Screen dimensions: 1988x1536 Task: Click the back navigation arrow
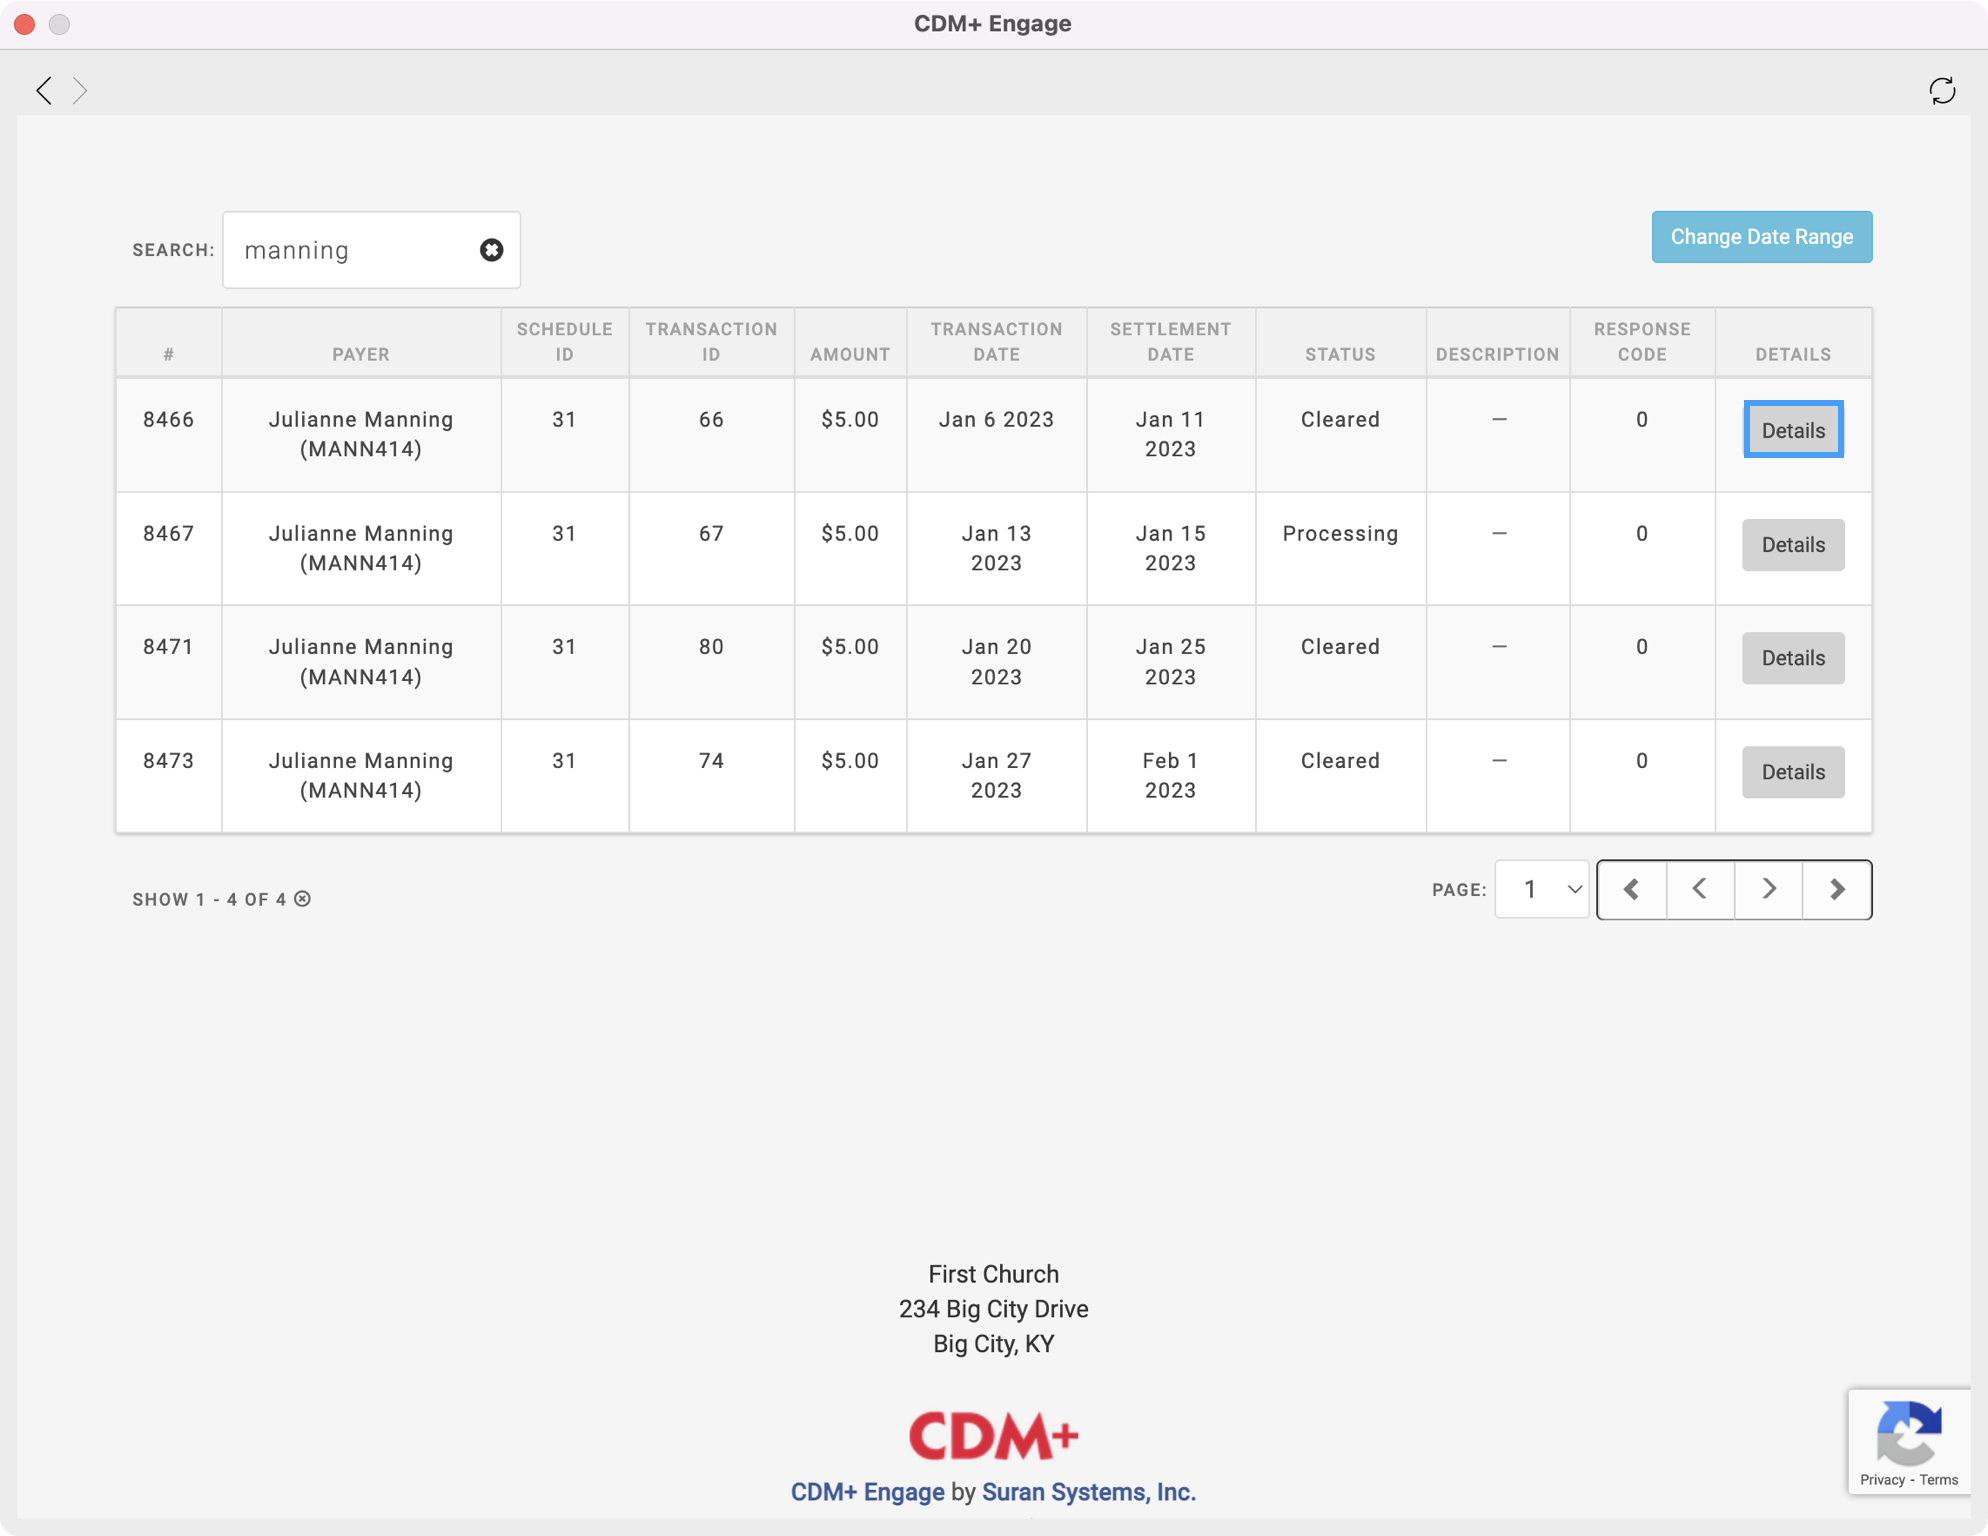click(44, 91)
